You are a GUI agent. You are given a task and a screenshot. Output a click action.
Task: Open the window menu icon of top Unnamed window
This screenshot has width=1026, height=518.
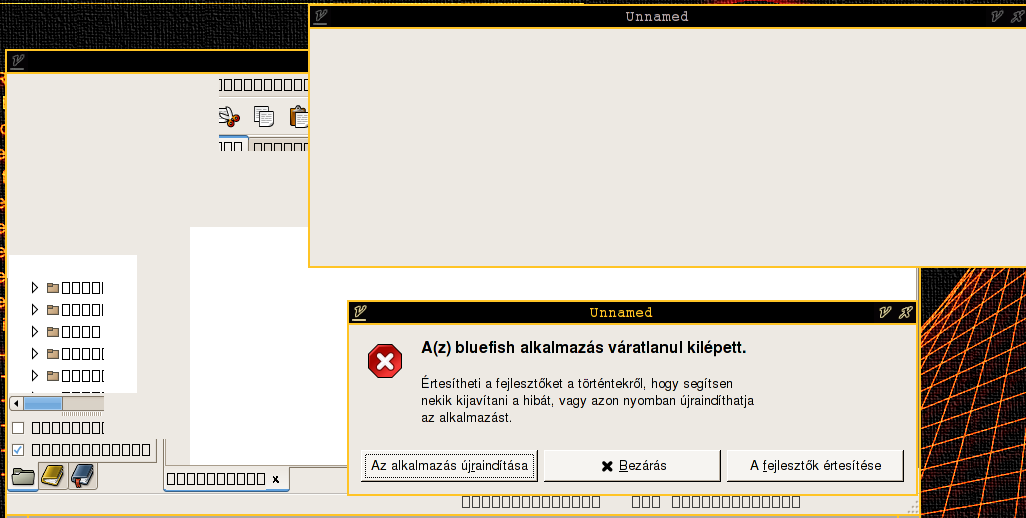(x=320, y=16)
